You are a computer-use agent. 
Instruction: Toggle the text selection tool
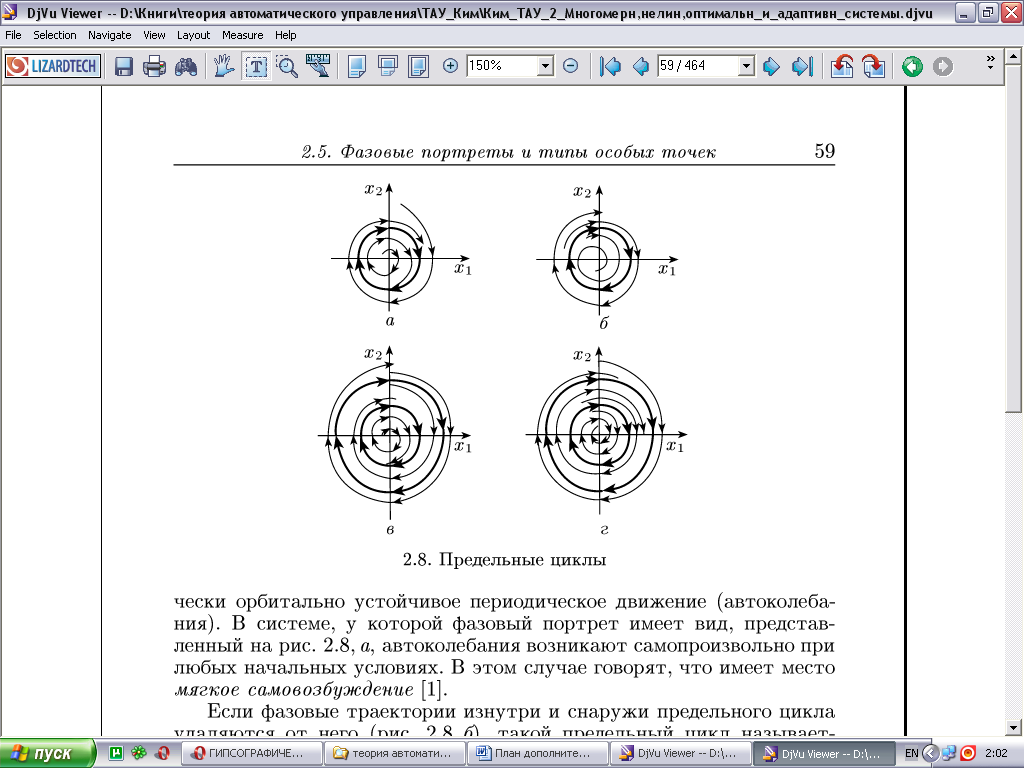click(x=256, y=66)
